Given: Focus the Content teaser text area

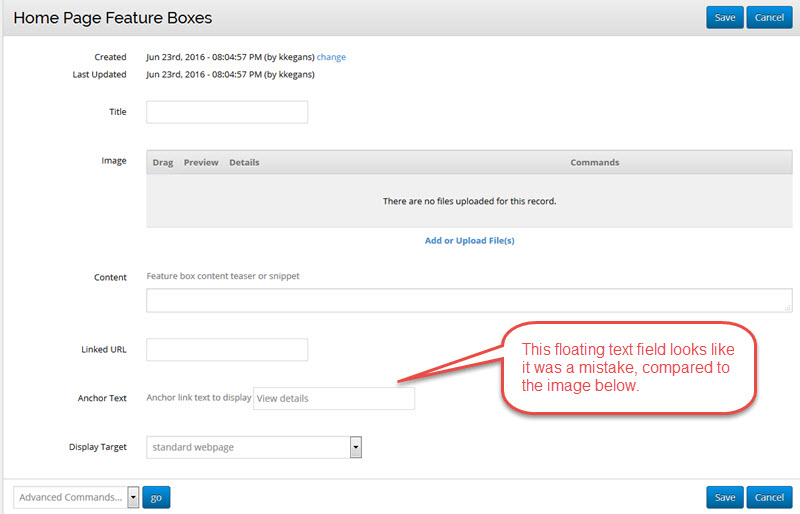Looking at the screenshot, I should 468,301.
